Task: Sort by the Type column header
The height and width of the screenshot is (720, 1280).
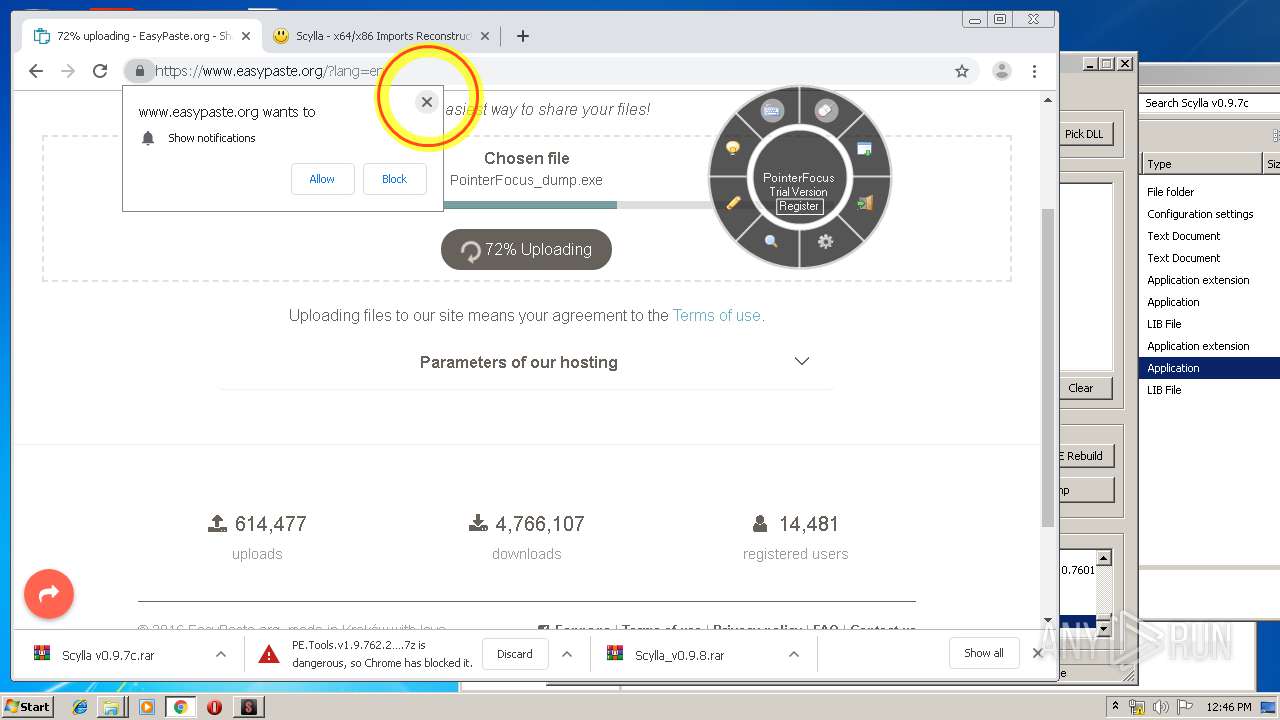Action: point(1202,164)
